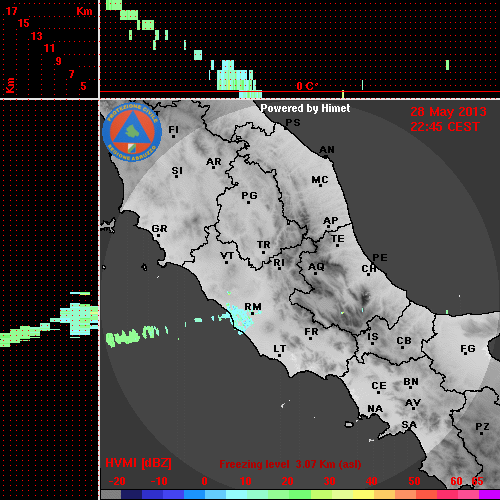Click the '-10' value on the dBZ scale
Viewport: 500px width, 500px height.
click(x=159, y=481)
